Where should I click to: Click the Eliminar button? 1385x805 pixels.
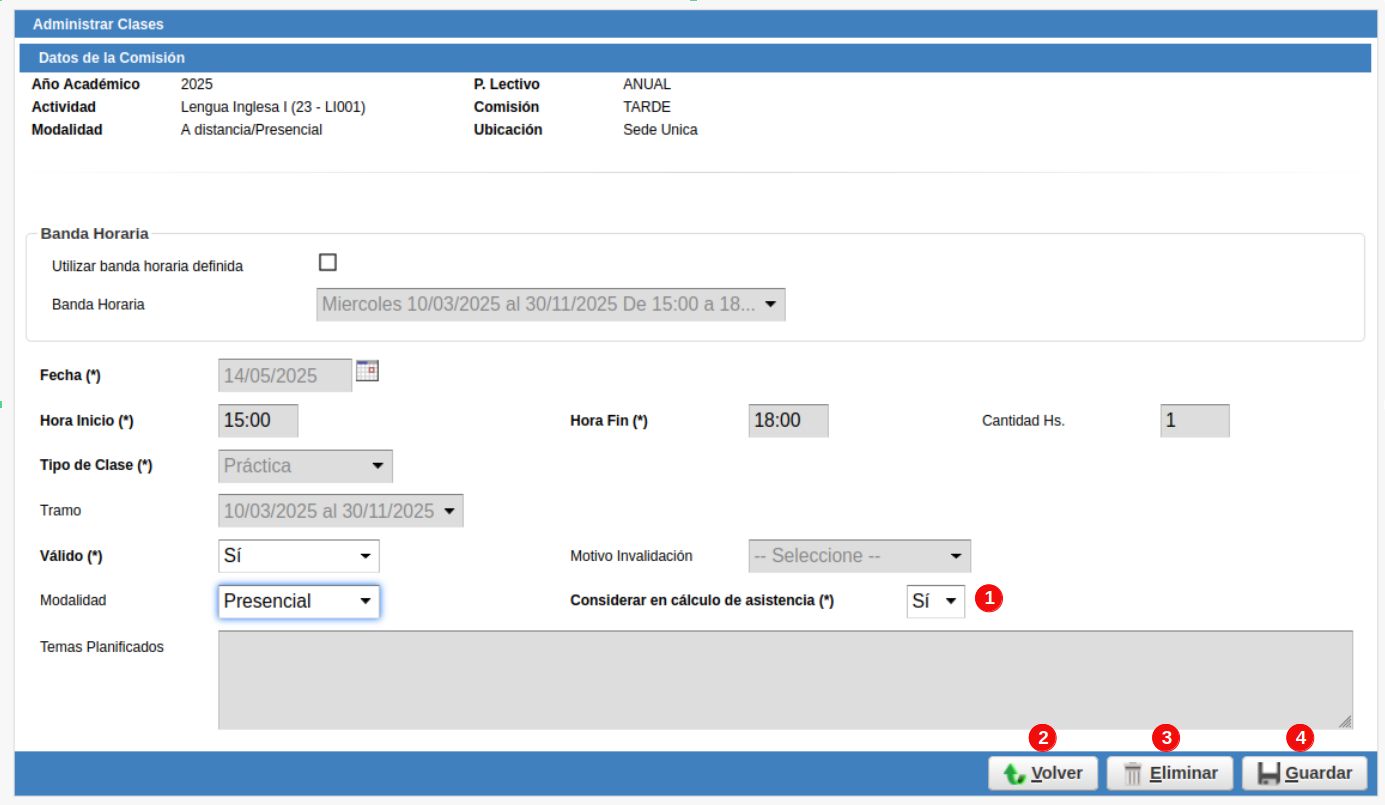(x=1170, y=773)
